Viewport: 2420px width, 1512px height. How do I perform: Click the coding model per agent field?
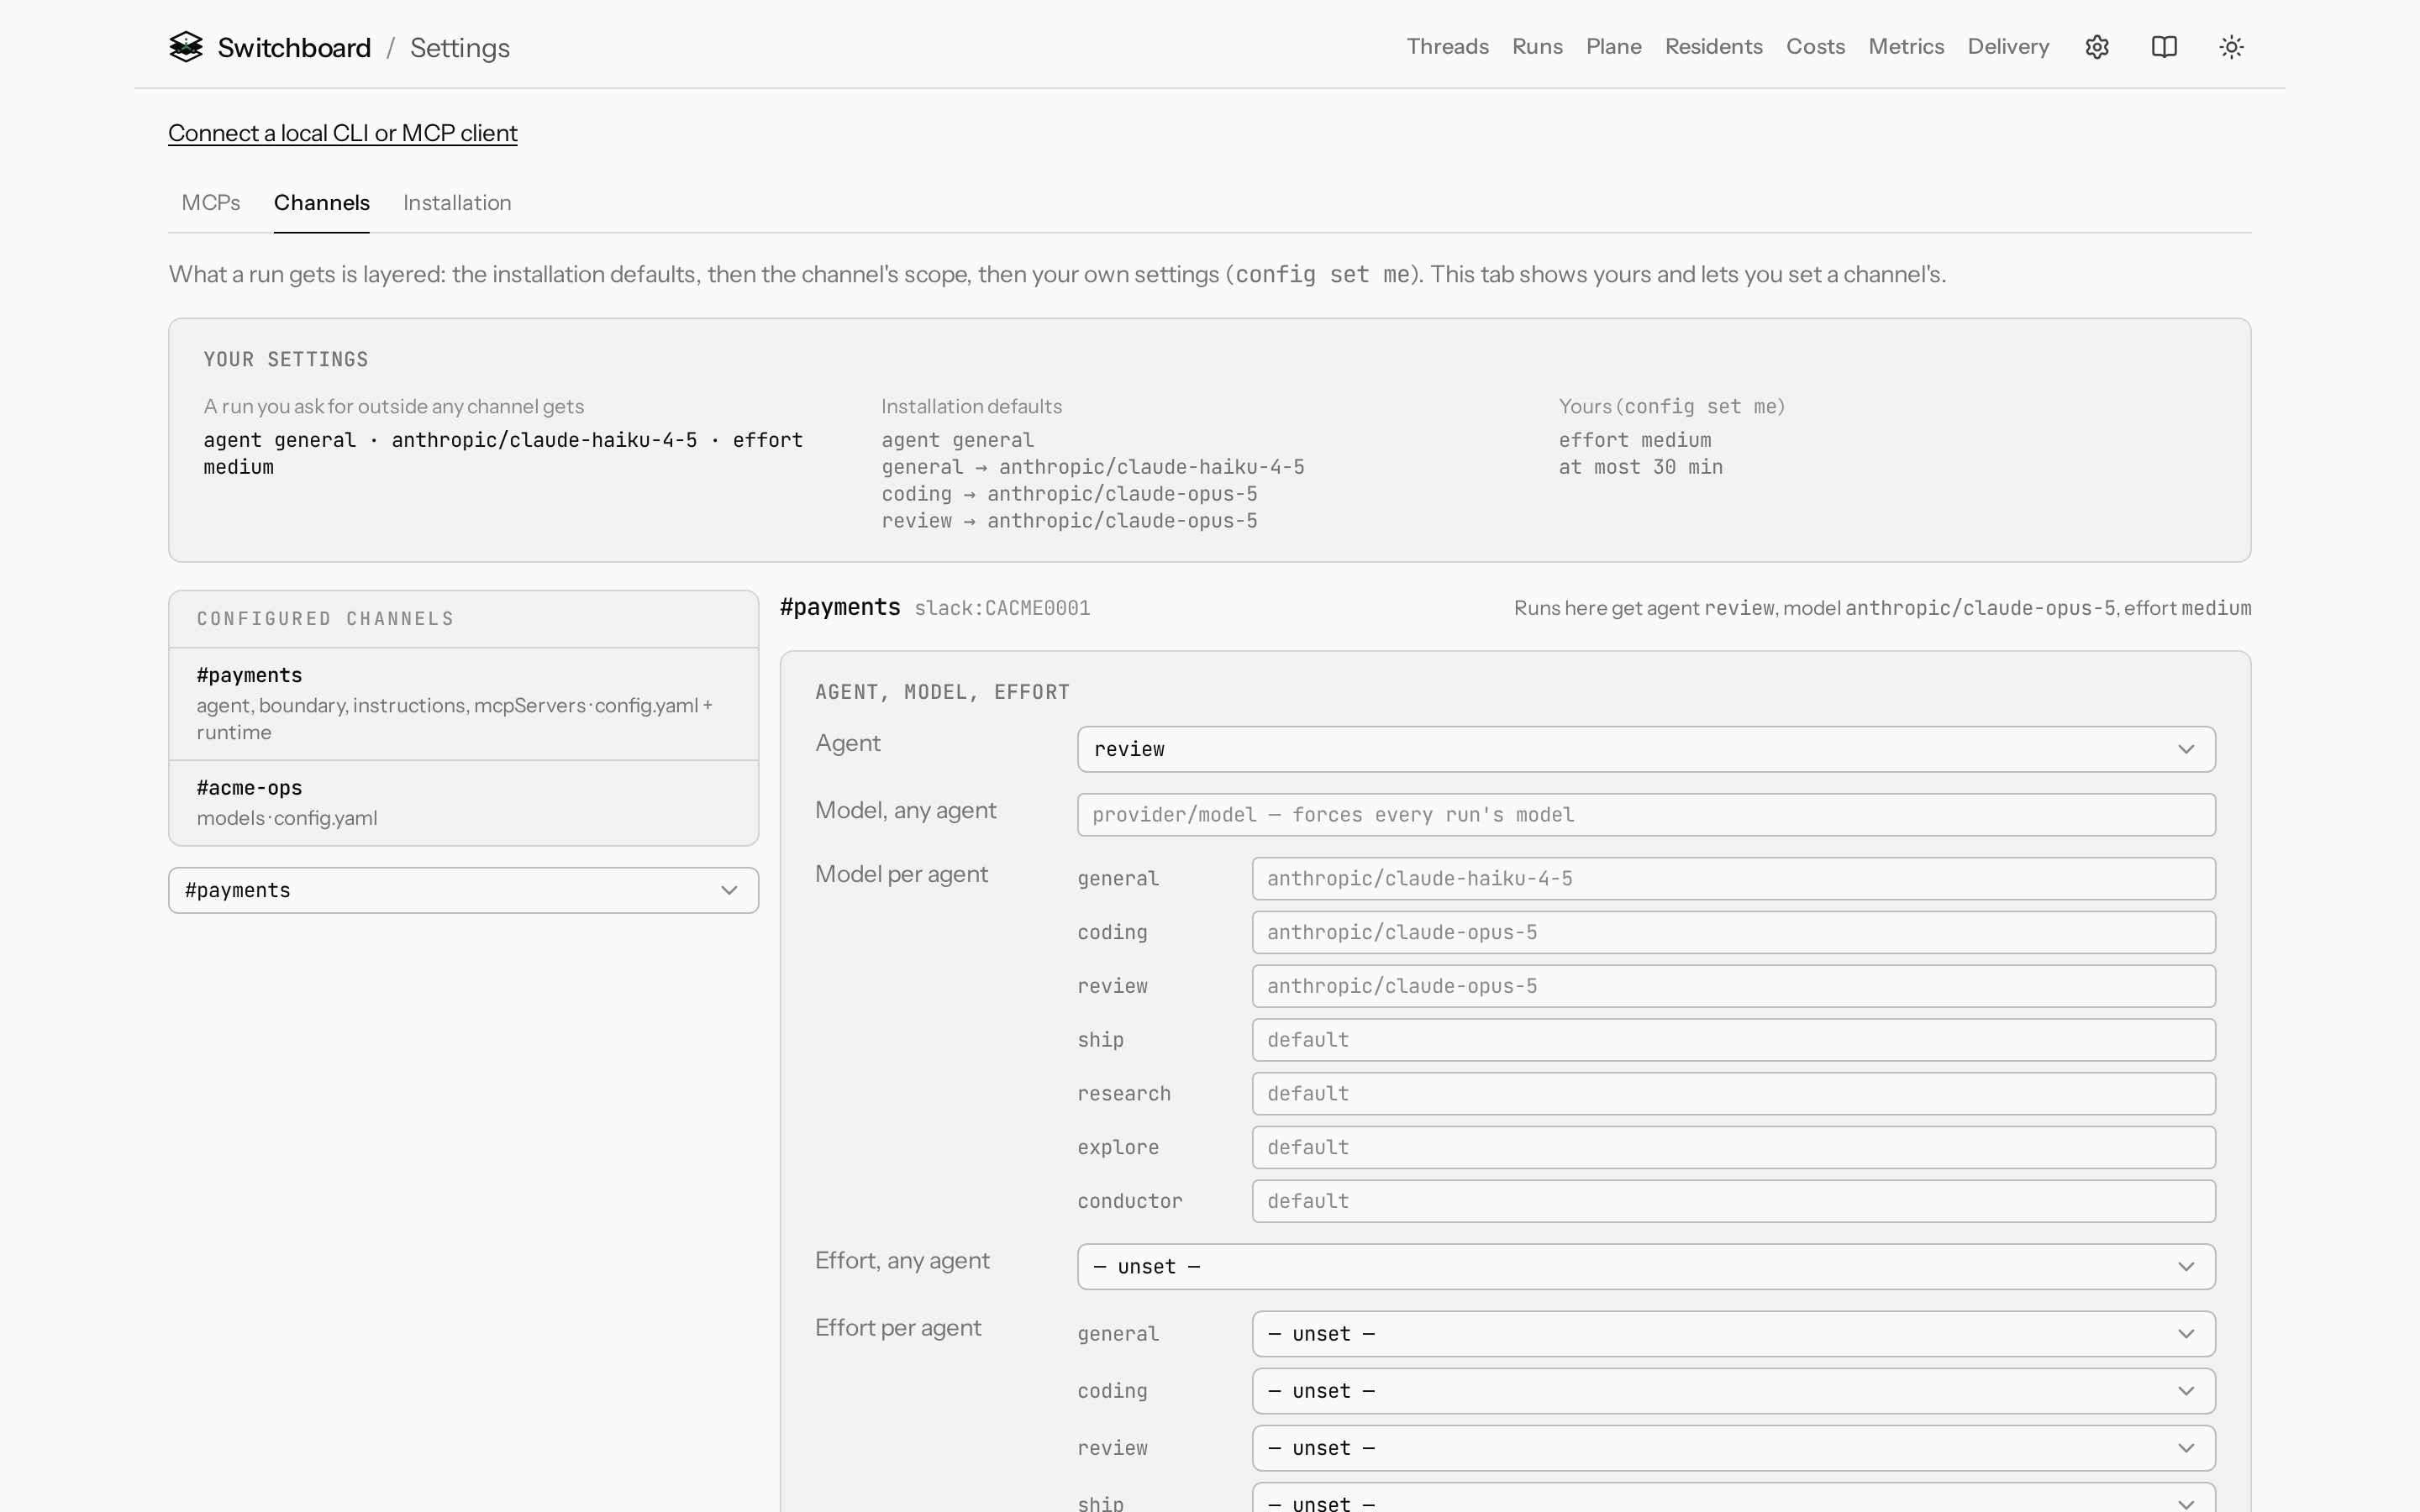(1733, 933)
